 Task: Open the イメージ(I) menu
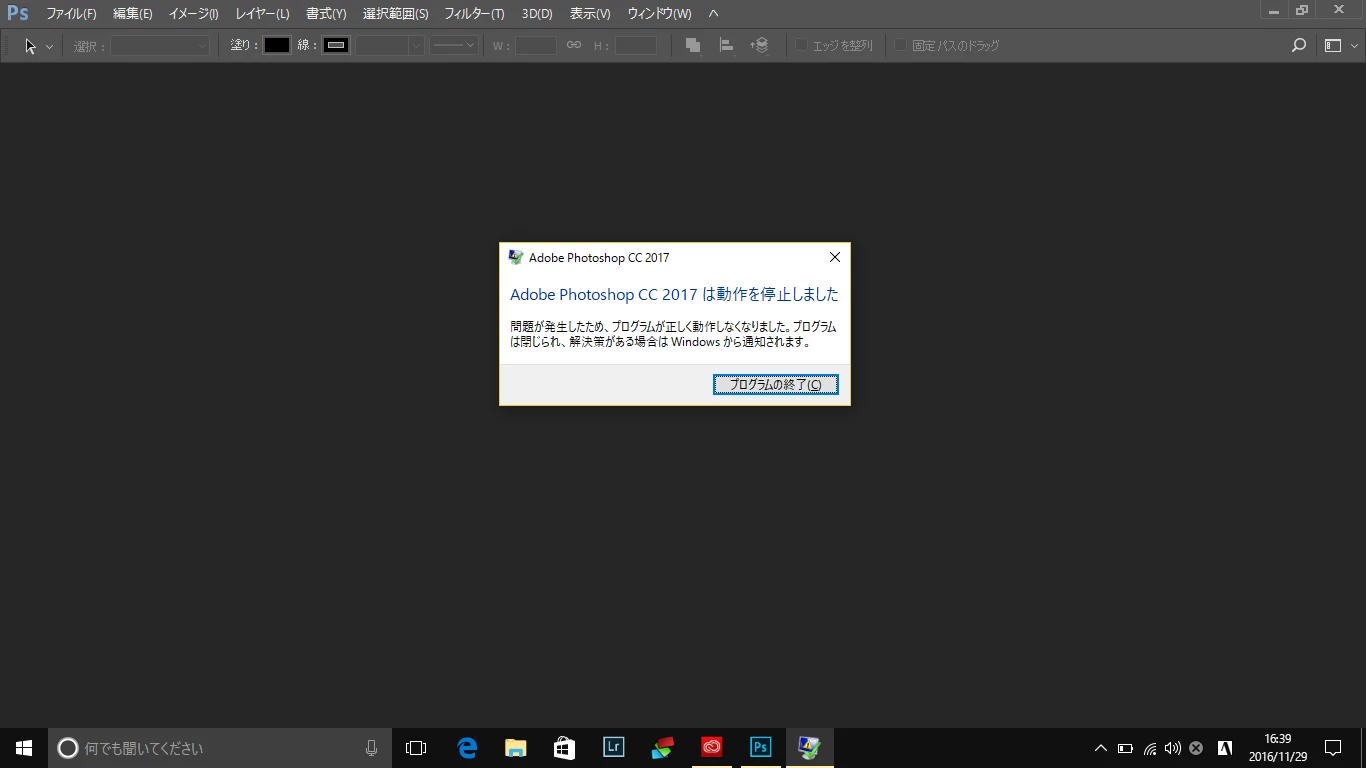[x=193, y=14]
